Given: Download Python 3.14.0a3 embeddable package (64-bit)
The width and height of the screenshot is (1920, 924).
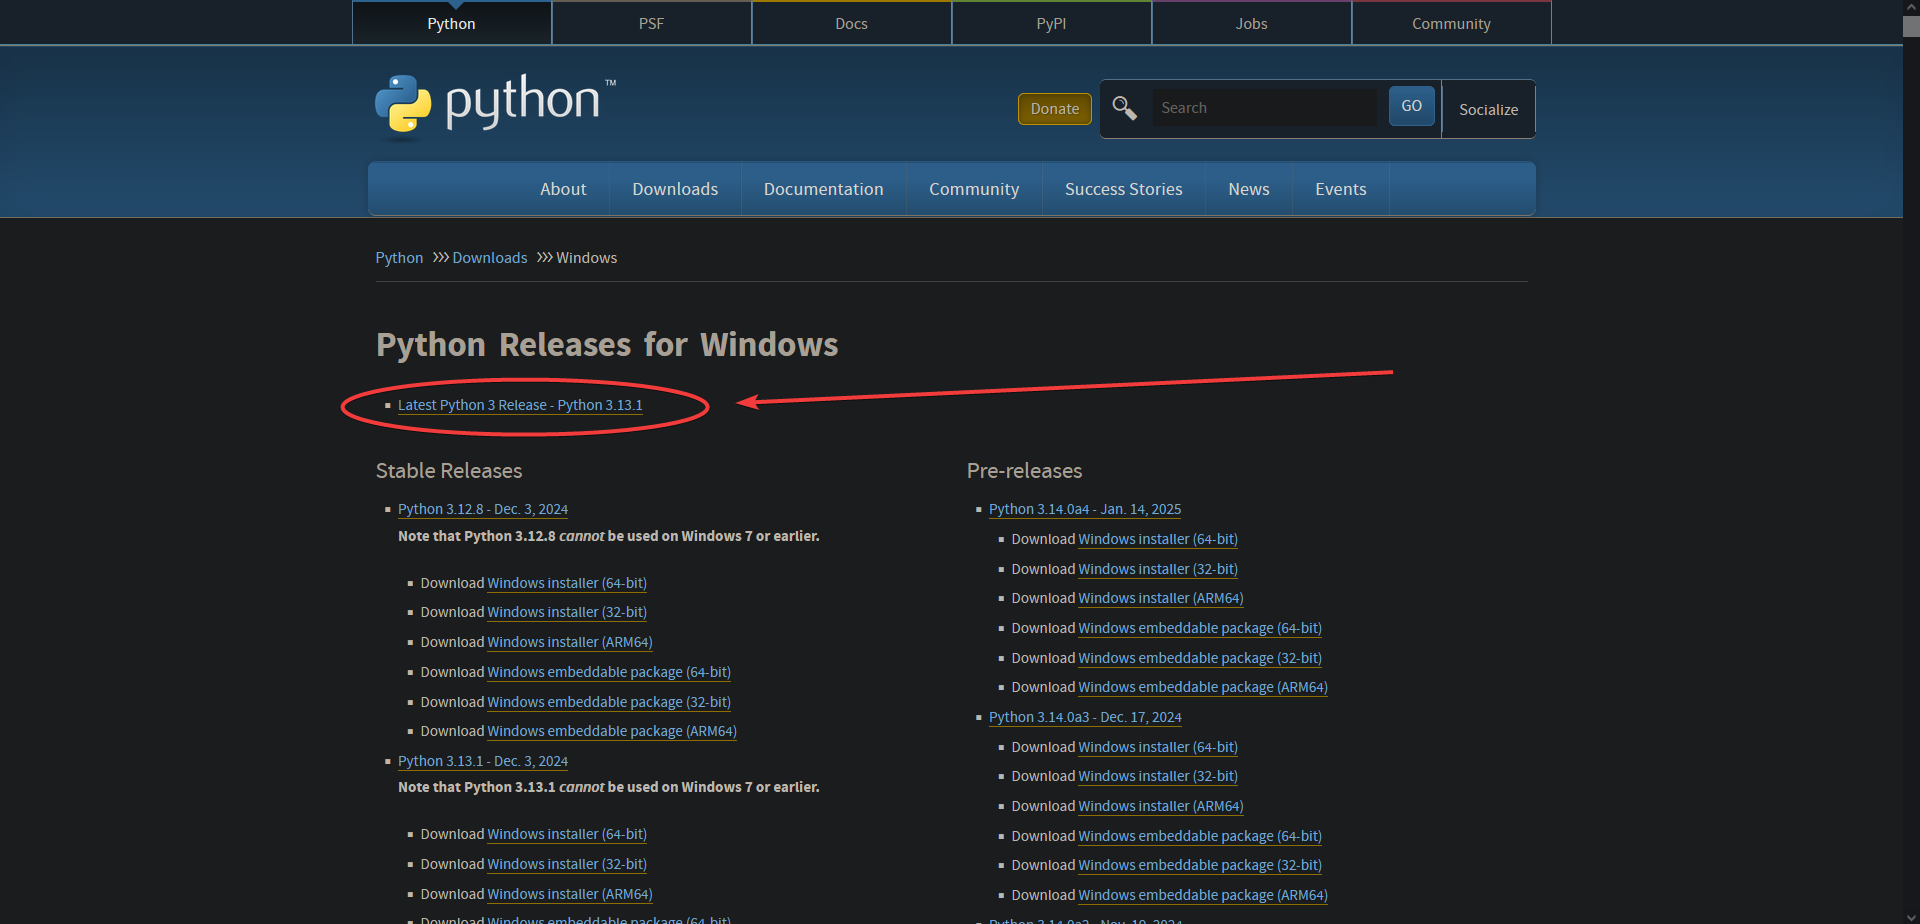Looking at the screenshot, I should (1200, 836).
